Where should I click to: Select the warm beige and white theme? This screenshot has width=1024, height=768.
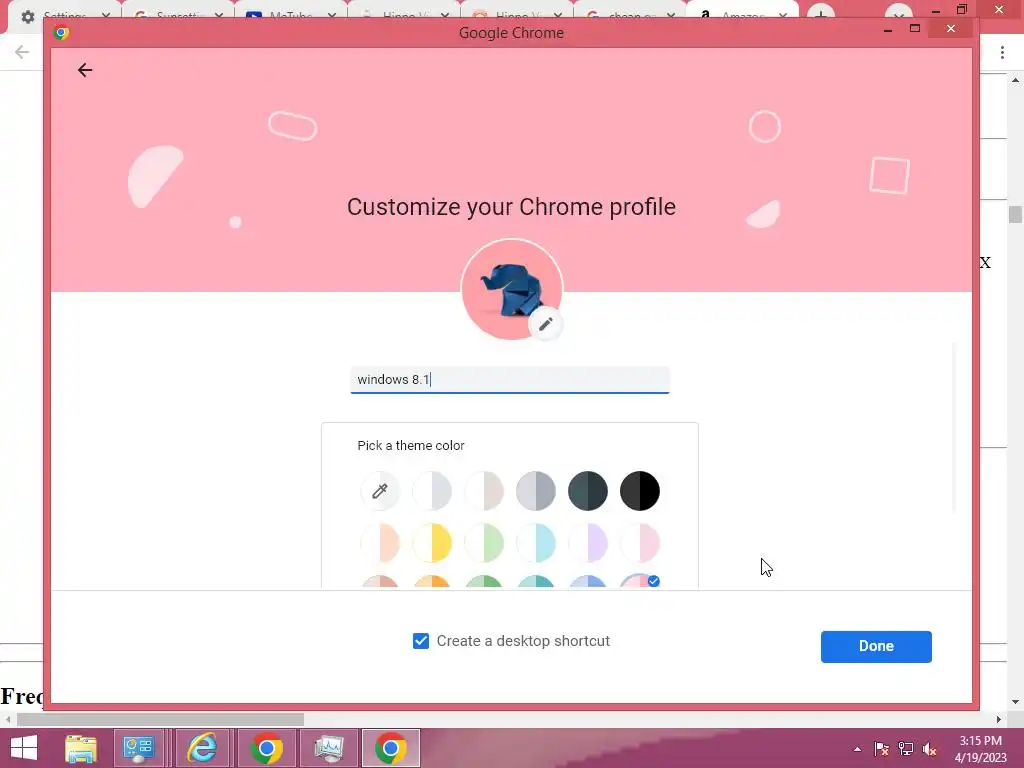(484, 490)
